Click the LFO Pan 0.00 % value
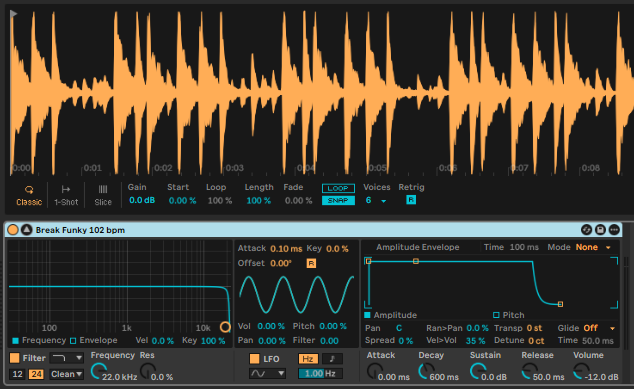The height and width of the screenshot is (389, 634). coord(272,340)
